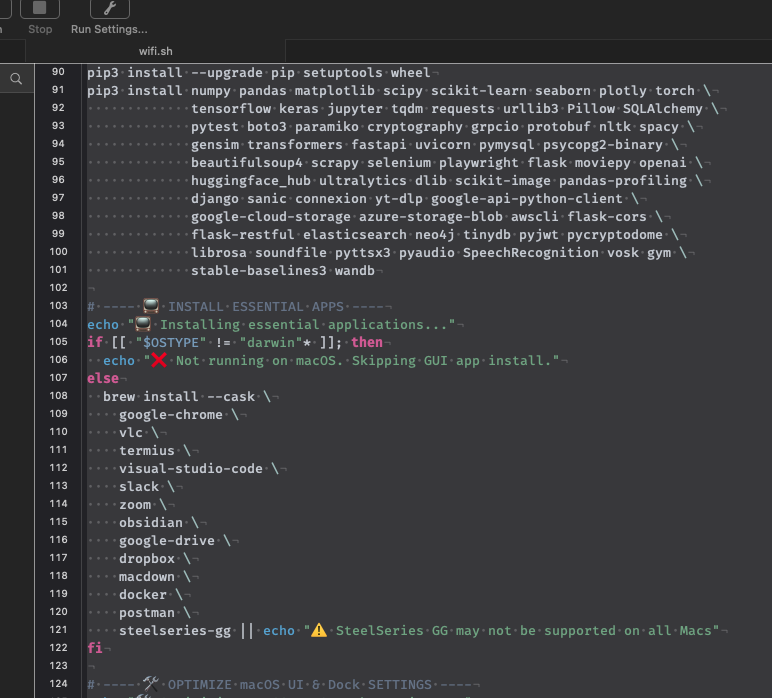Click on 'docker' on line 119

[x=143, y=595]
